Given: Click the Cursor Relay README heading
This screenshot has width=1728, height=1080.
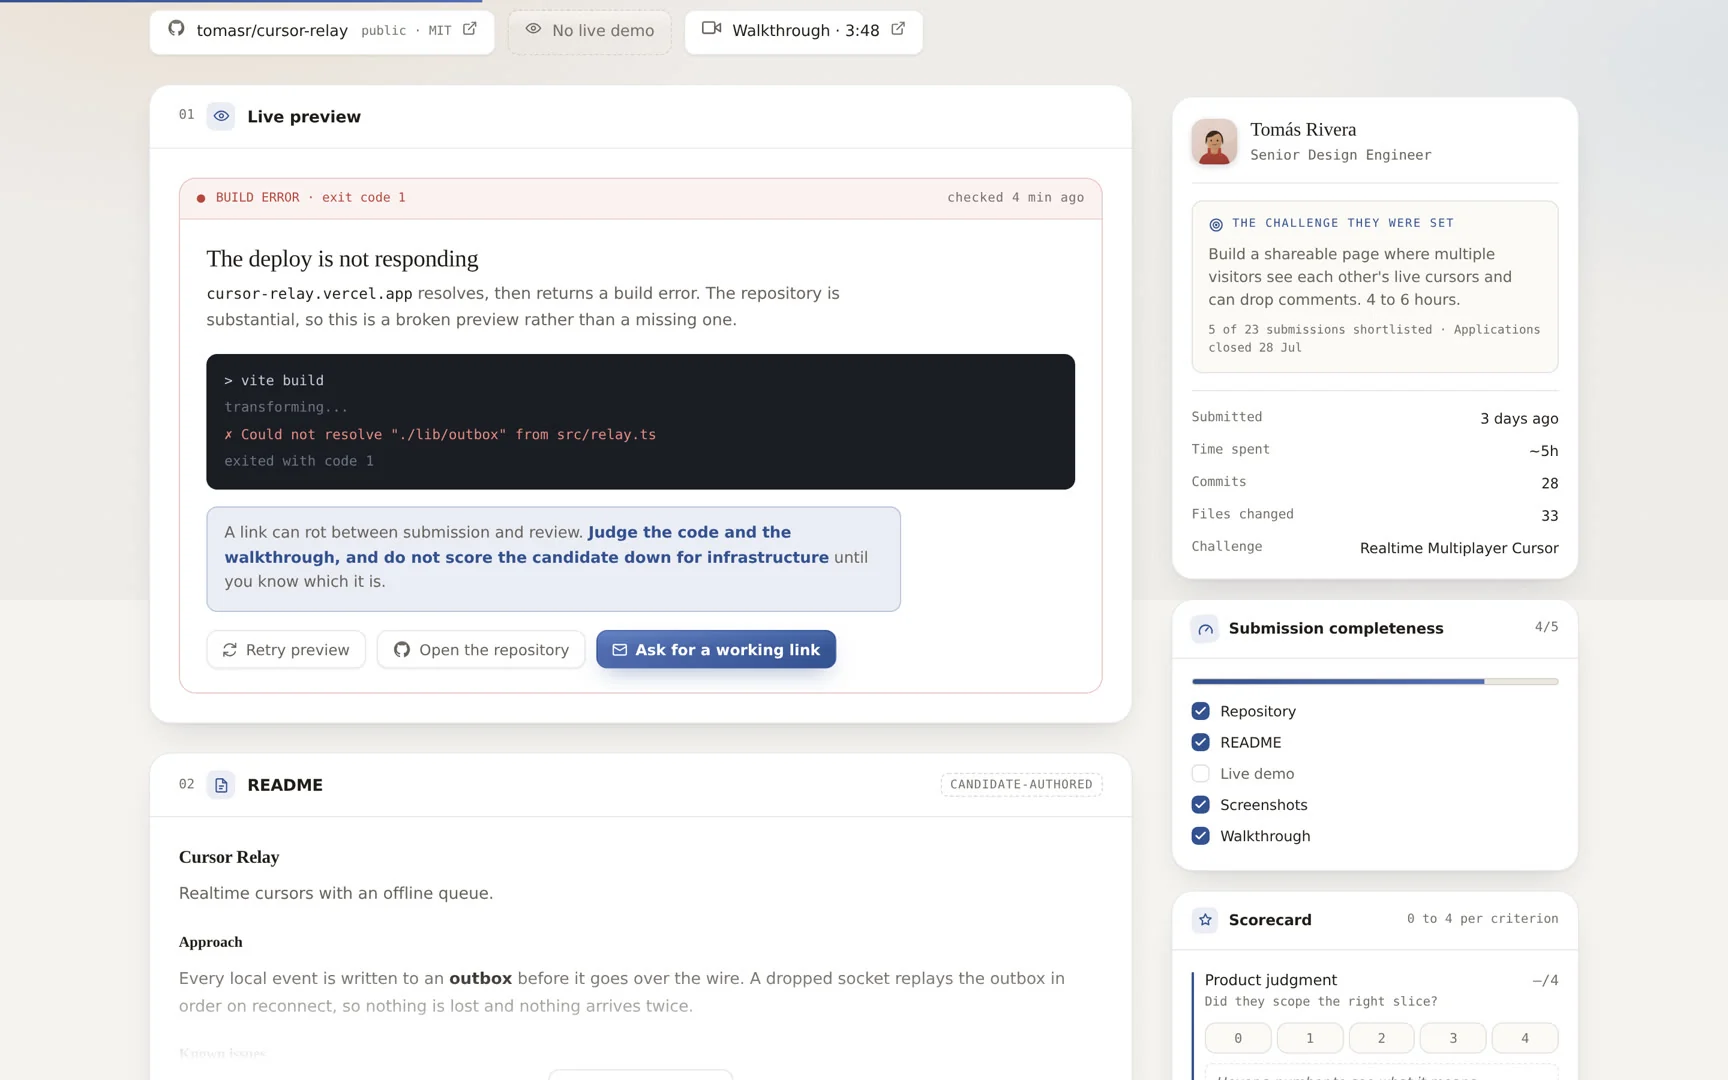Looking at the screenshot, I should 229,857.
